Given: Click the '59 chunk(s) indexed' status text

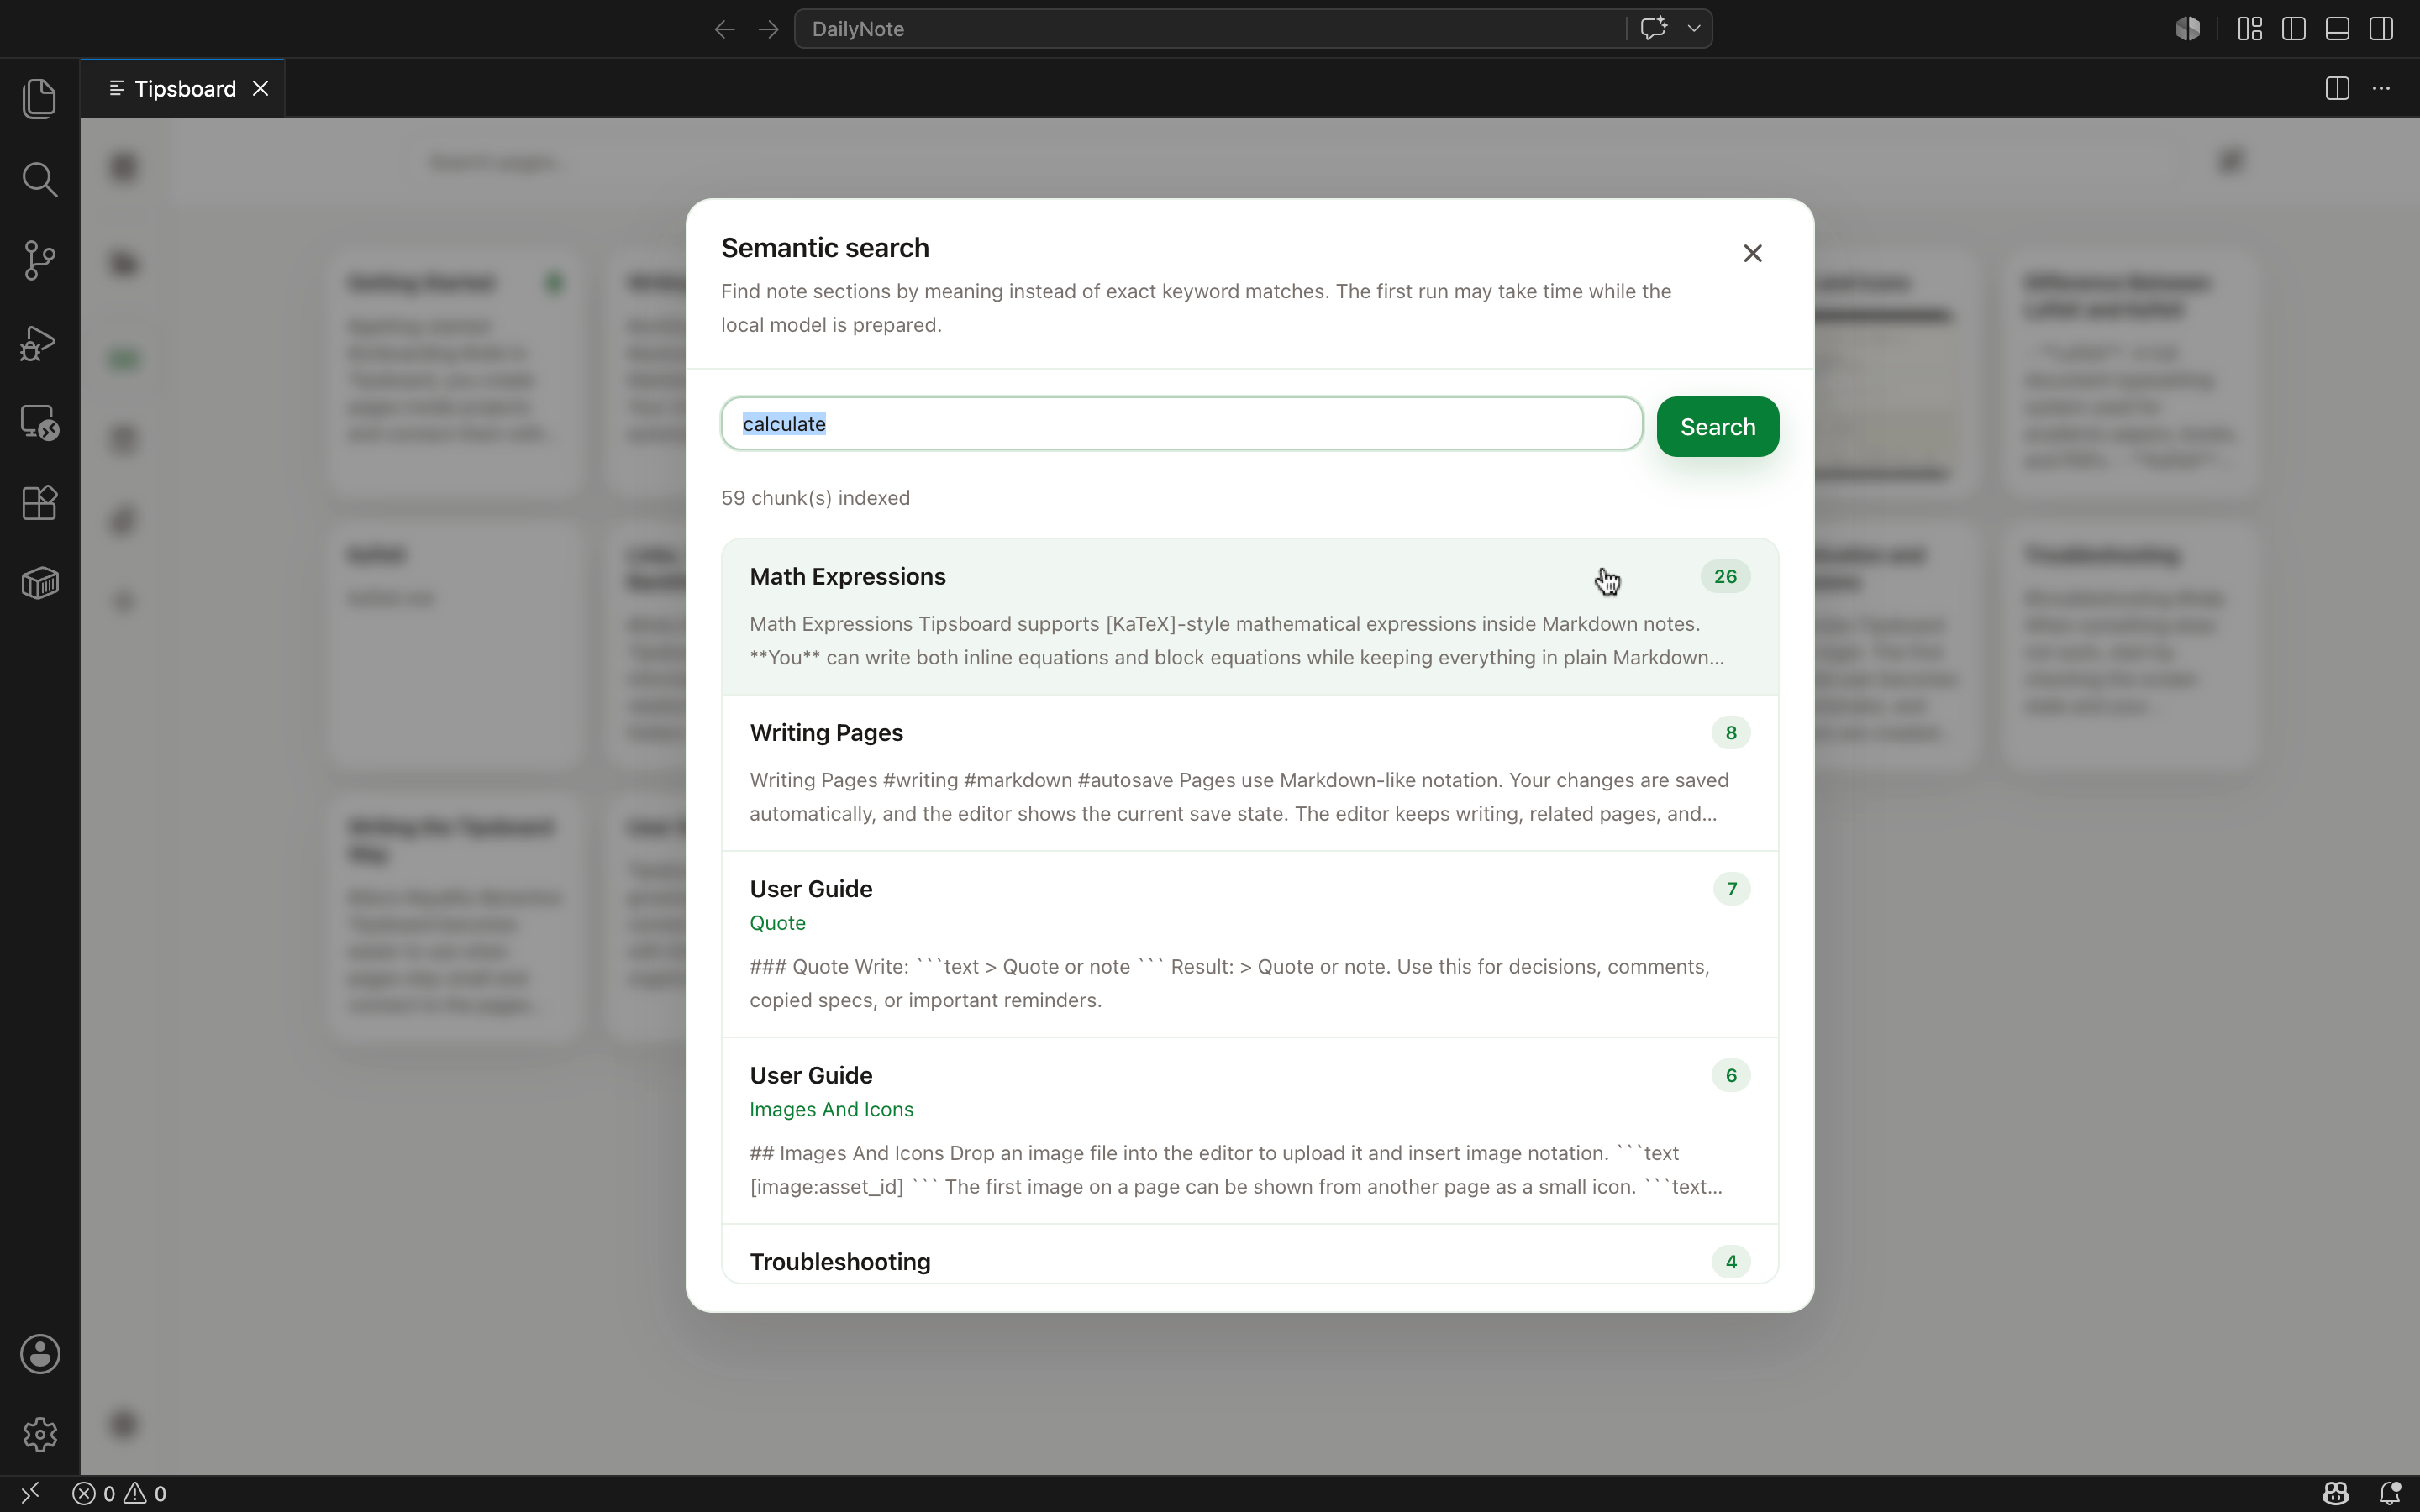Looking at the screenshot, I should [815, 498].
